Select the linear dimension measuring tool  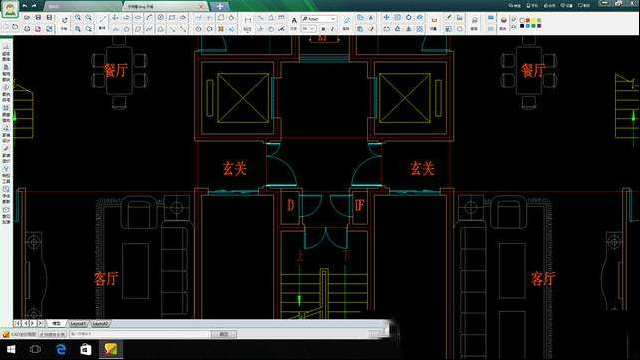pyautogui.click(x=247, y=19)
